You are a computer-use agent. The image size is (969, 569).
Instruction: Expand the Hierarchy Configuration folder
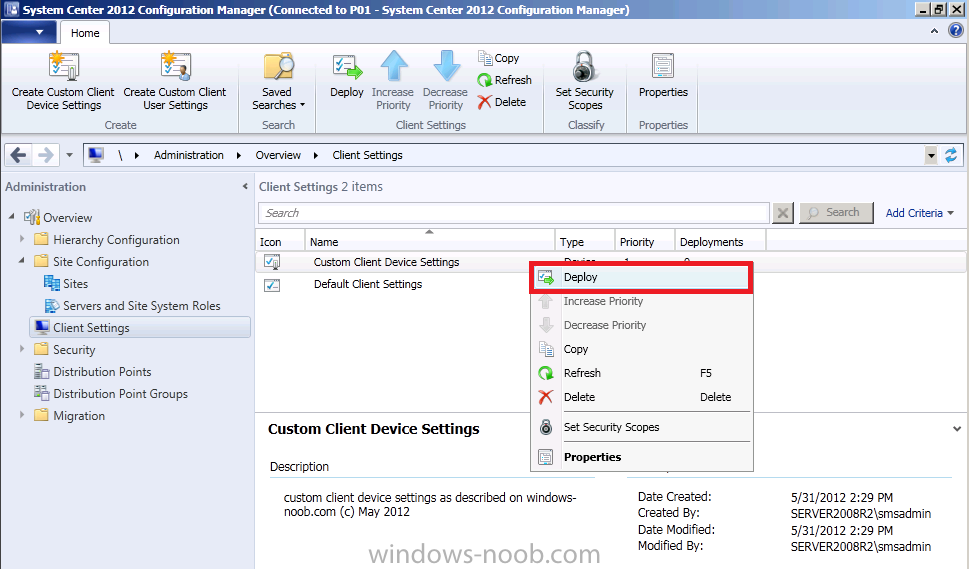tap(22, 238)
